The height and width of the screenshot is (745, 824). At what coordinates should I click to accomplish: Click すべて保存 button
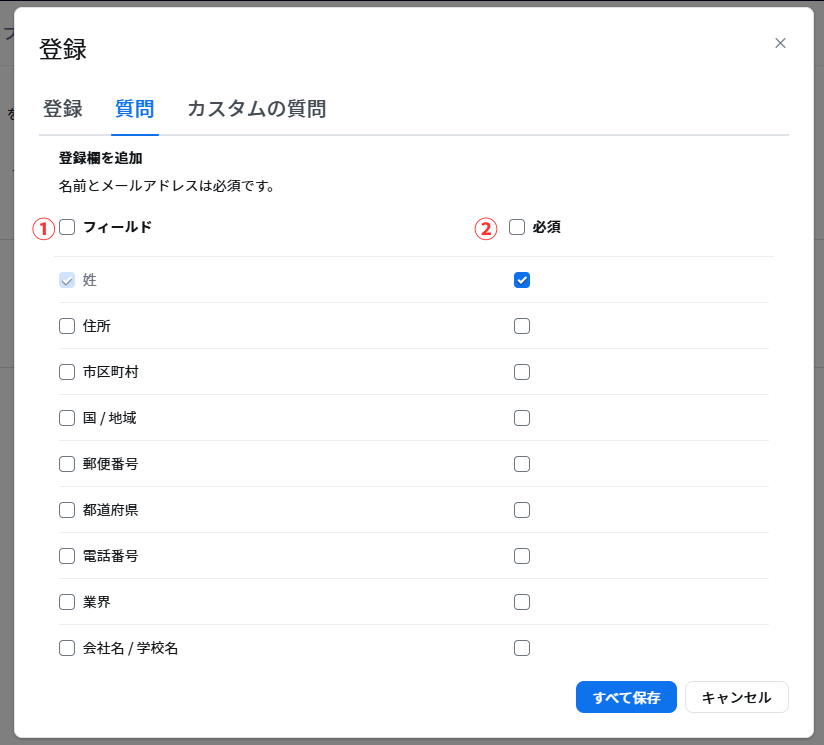(x=626, y=697)
